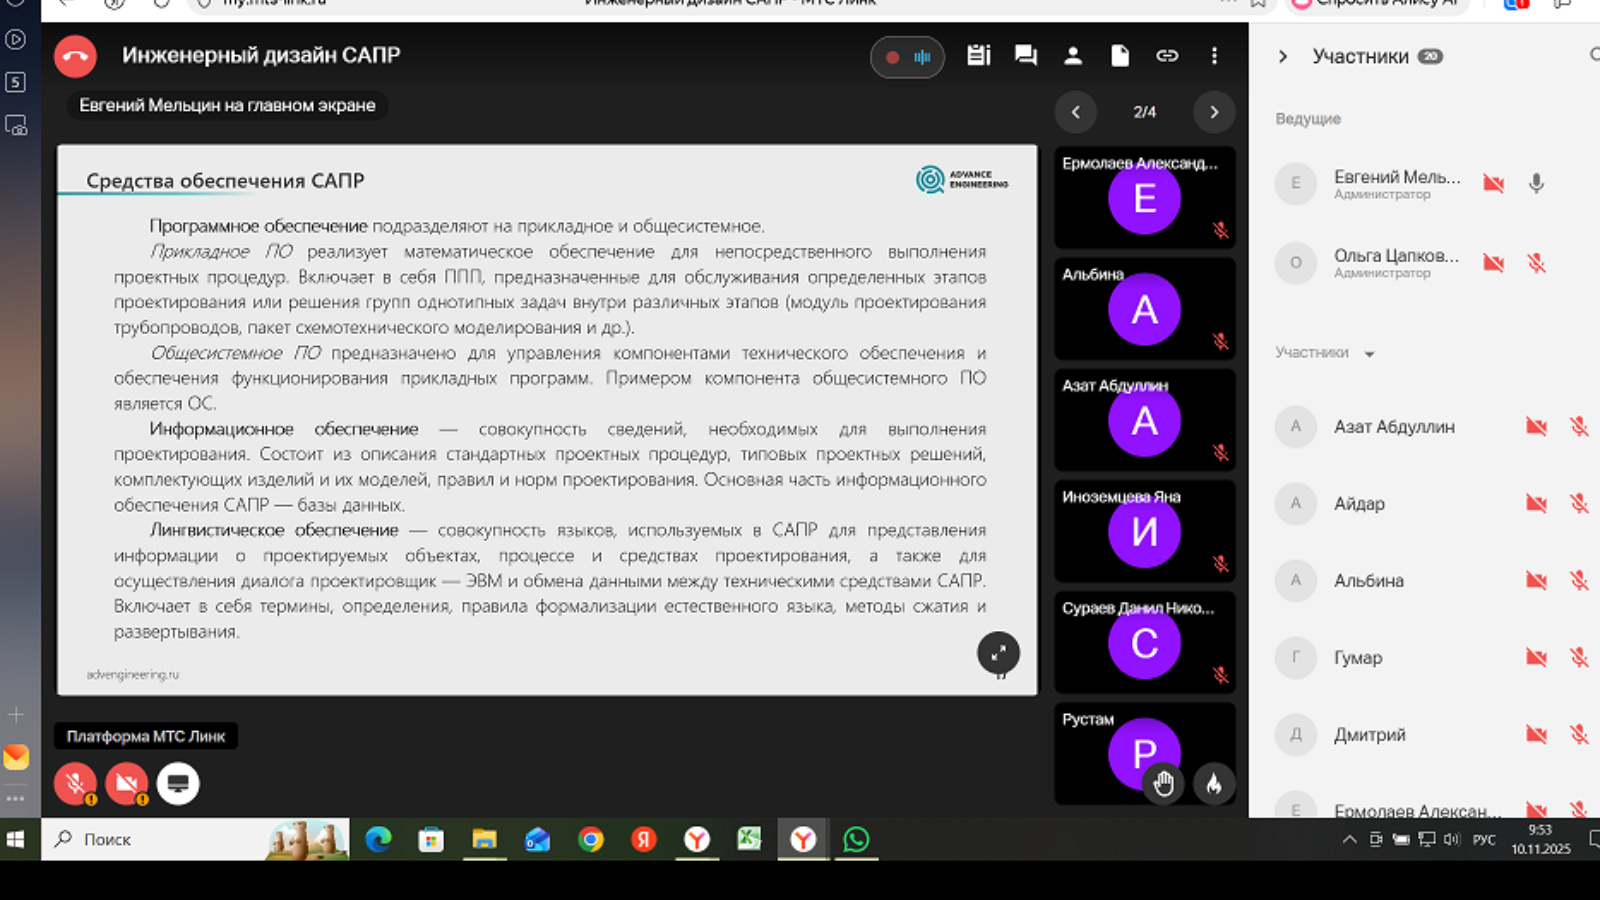Copy the invite link via chain icon

pyautogui.click(x=1167, y=56)
